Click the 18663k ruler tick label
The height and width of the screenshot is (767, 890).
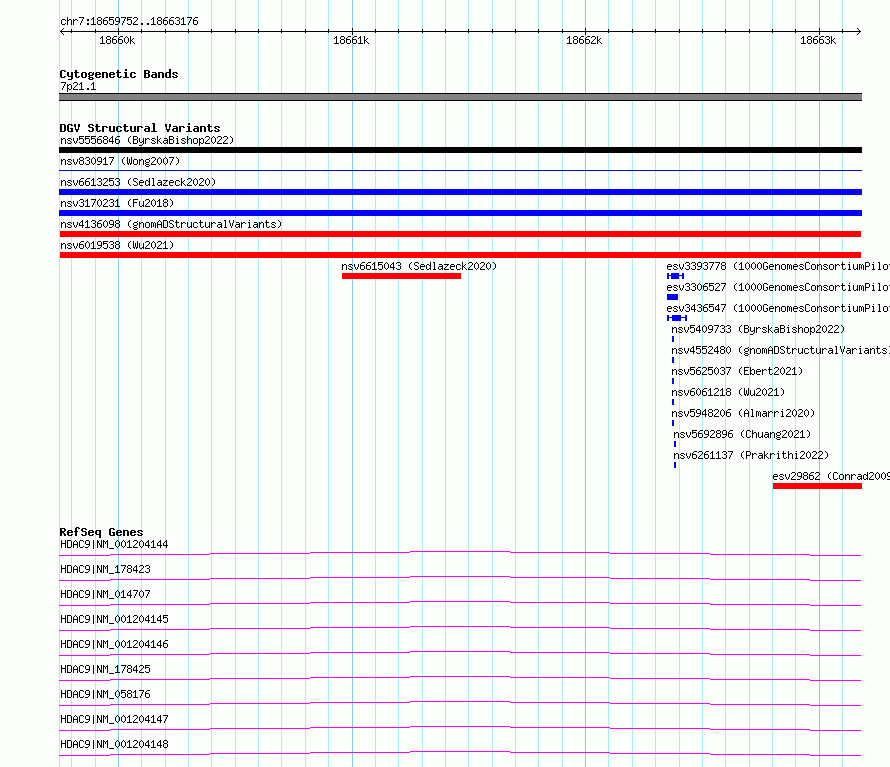click(x=818, y=40)
